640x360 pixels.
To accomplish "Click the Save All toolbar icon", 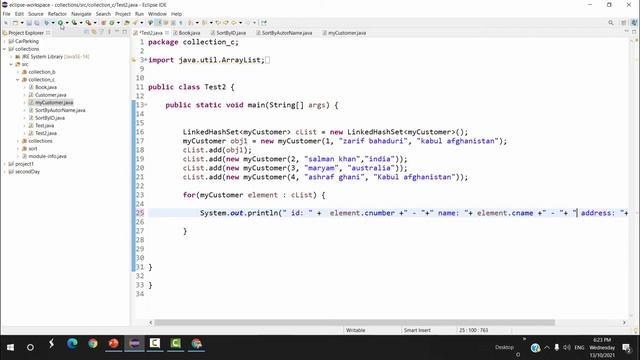I will point(37,23).
